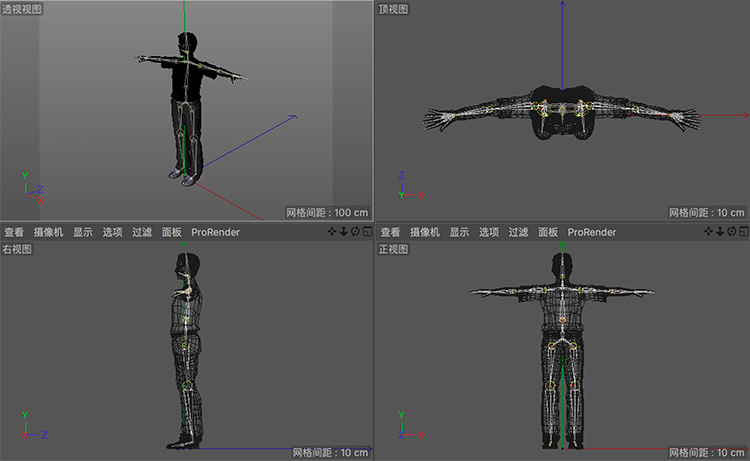Image resolution: width=750 pixels, height=461 pixels.
Task: Click the 正视图 viewport label
Action: (393, 249)
